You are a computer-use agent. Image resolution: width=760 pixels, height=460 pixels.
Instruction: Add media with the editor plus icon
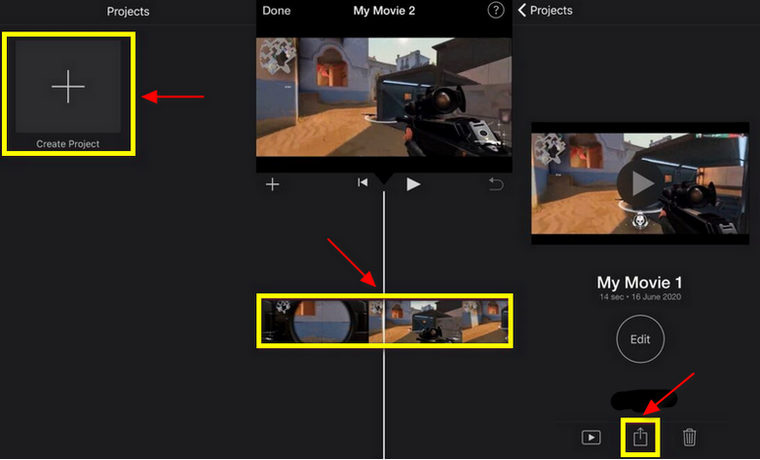tap(272, 184)
